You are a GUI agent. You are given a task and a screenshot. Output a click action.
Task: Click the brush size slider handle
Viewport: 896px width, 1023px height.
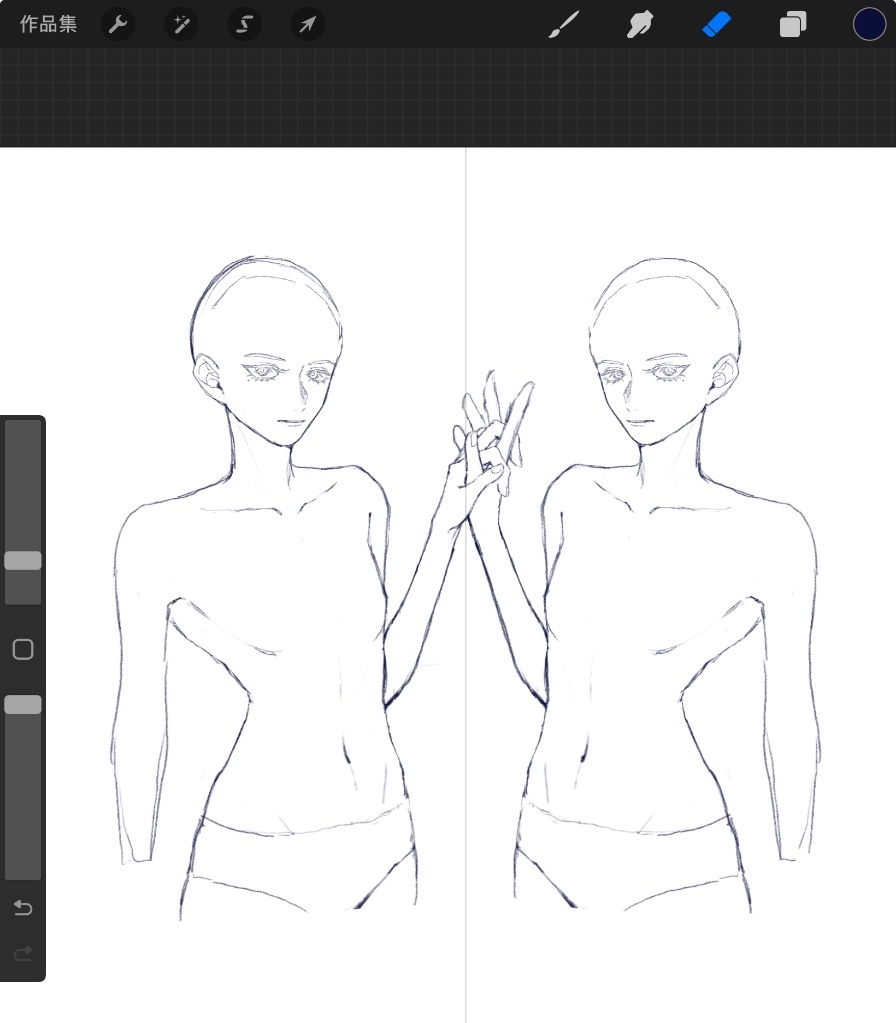pos(23,561)
